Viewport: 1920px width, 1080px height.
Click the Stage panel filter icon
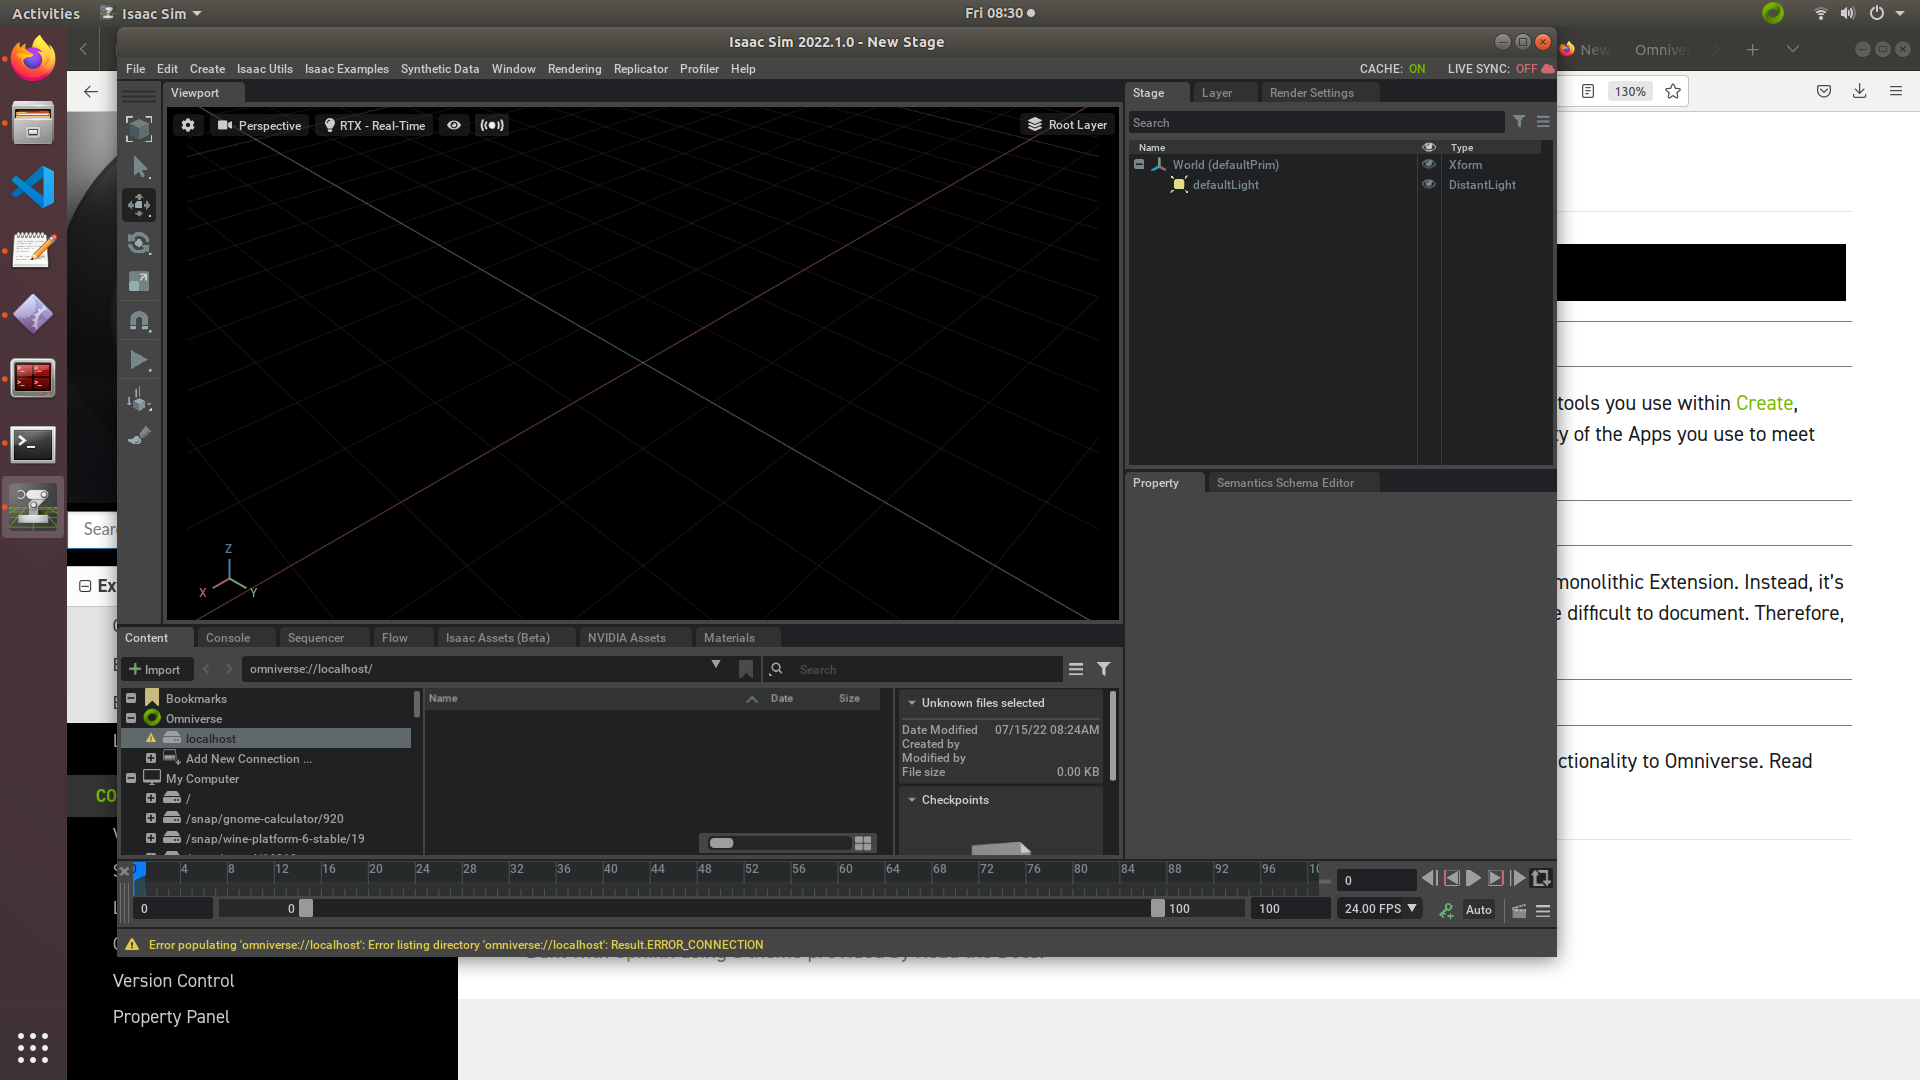(1519, 122)
